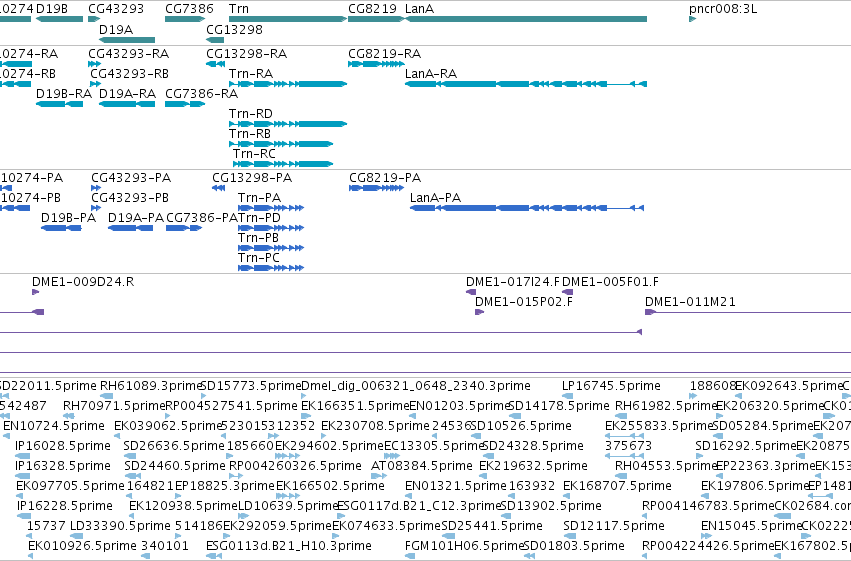This screenshot has height=561, width=851.
Task: Select the CG8219 gene feature
Action: 376,19
